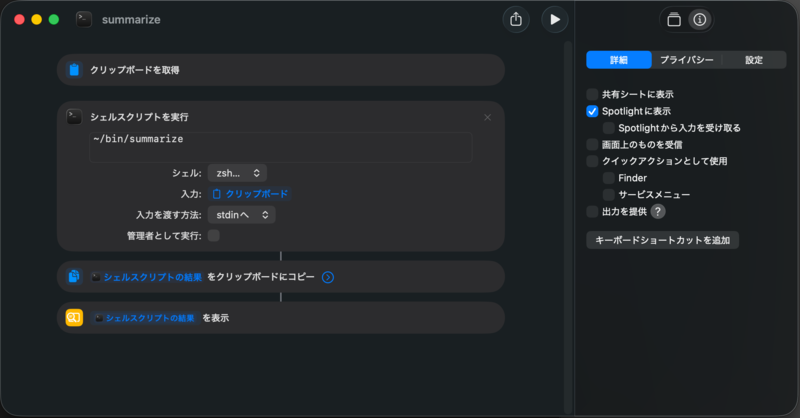Screen dimensions: 800x418
Task: Click the terminal icon beside summarize title
Action: [84, 19]
